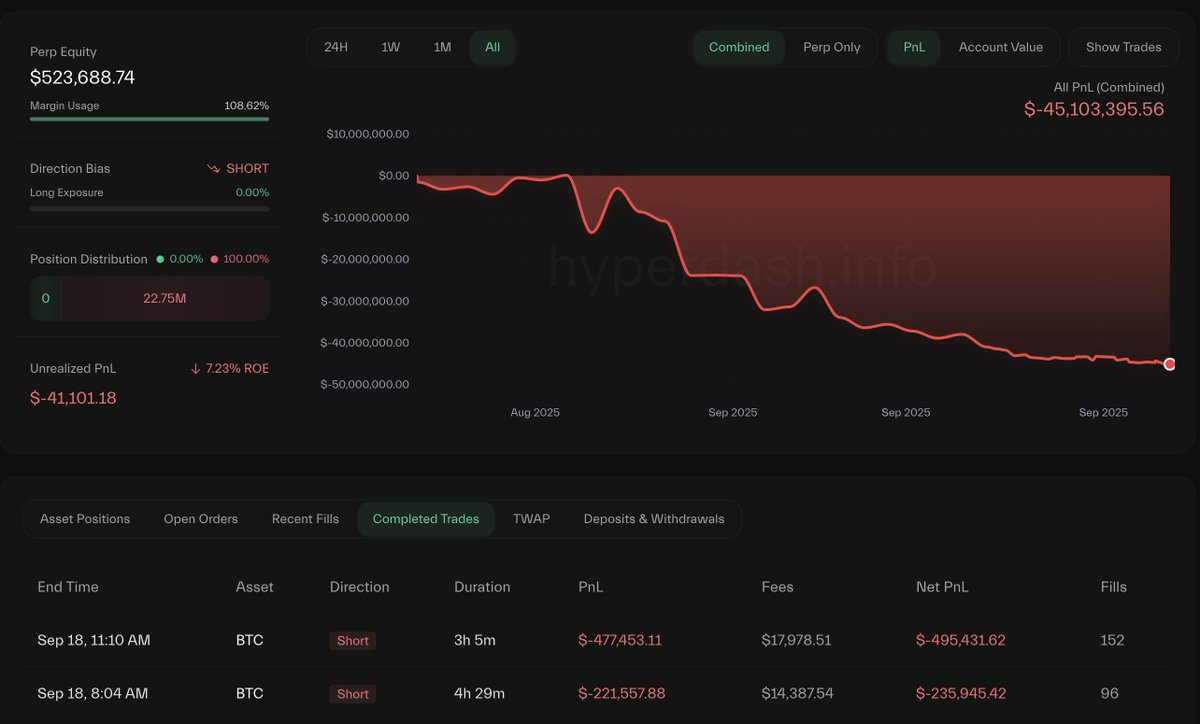Click the Unrealized PnL value $-41,101.18
1200x724 pixels.
(73, 398)
